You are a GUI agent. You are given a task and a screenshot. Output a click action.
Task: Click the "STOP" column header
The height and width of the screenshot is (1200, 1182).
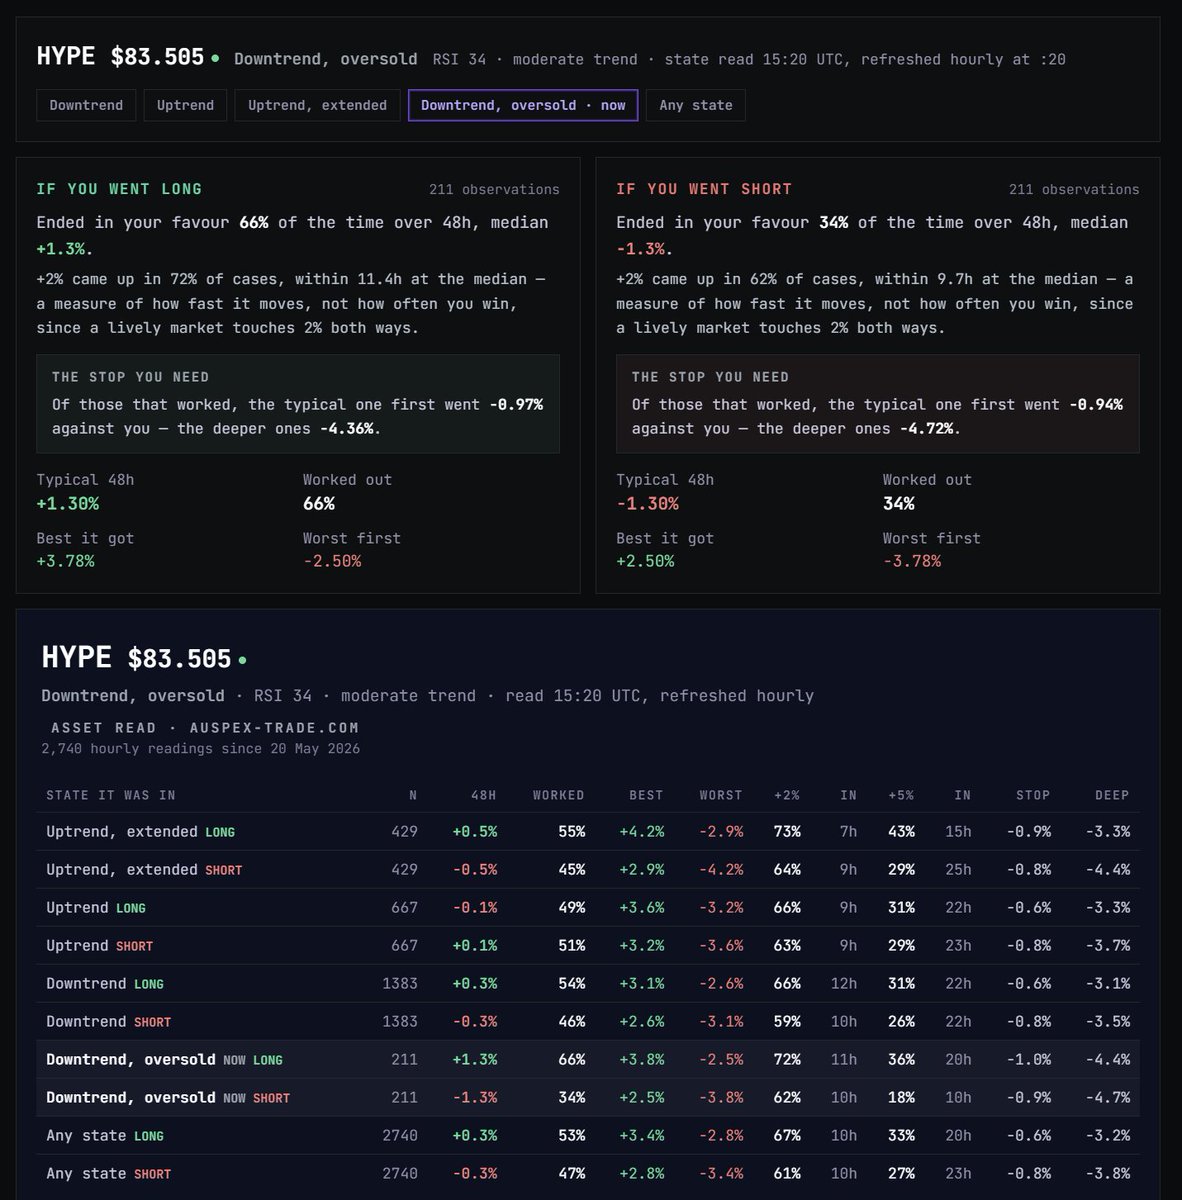(1033, 795)
